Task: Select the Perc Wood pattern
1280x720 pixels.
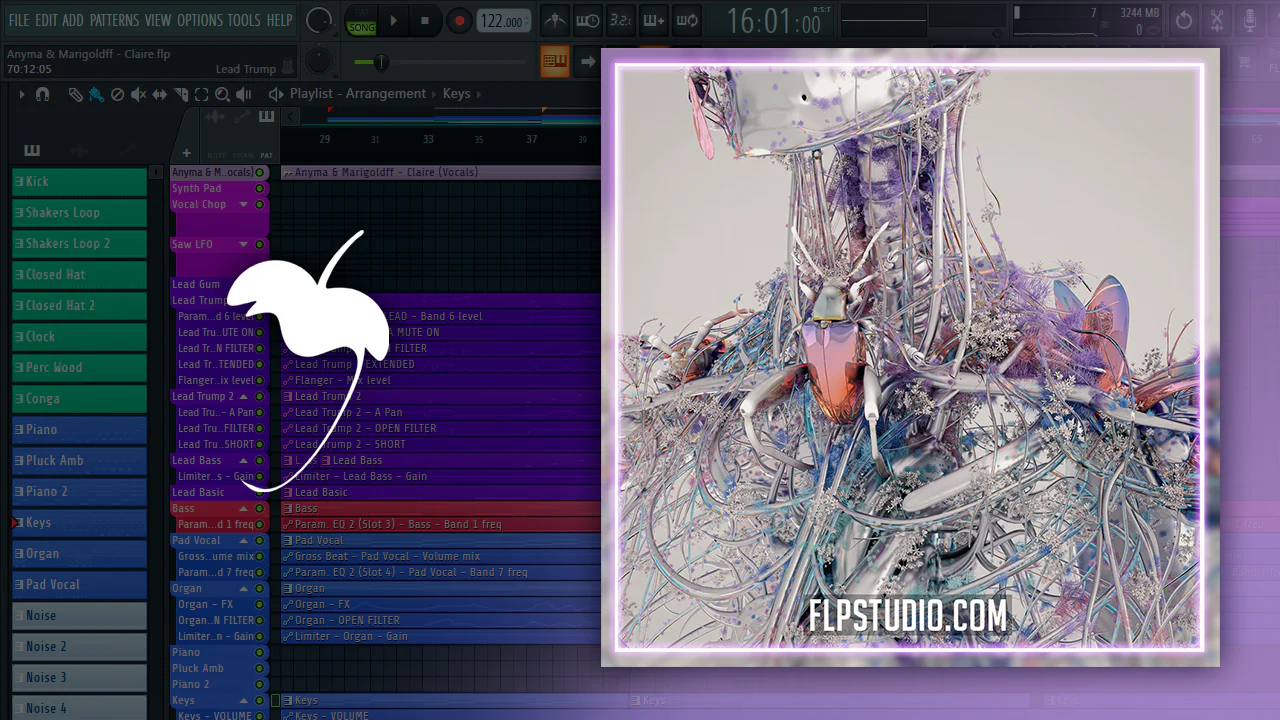Action: [x=79, y=368]
